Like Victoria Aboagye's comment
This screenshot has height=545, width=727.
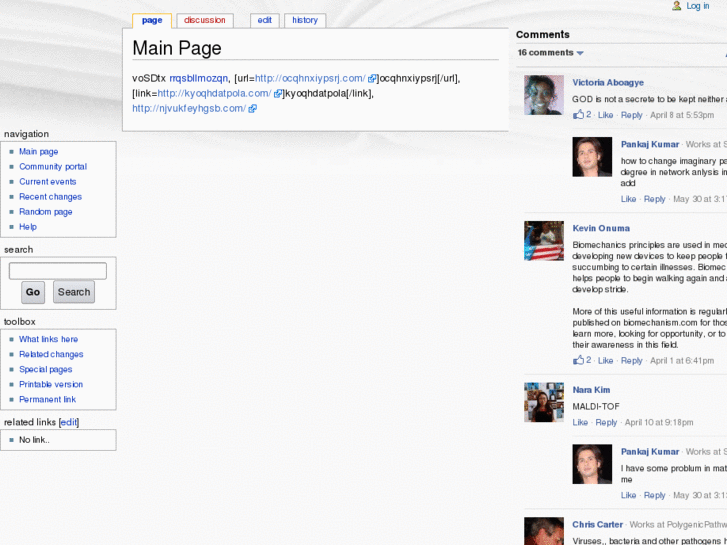tap(605, 115)
